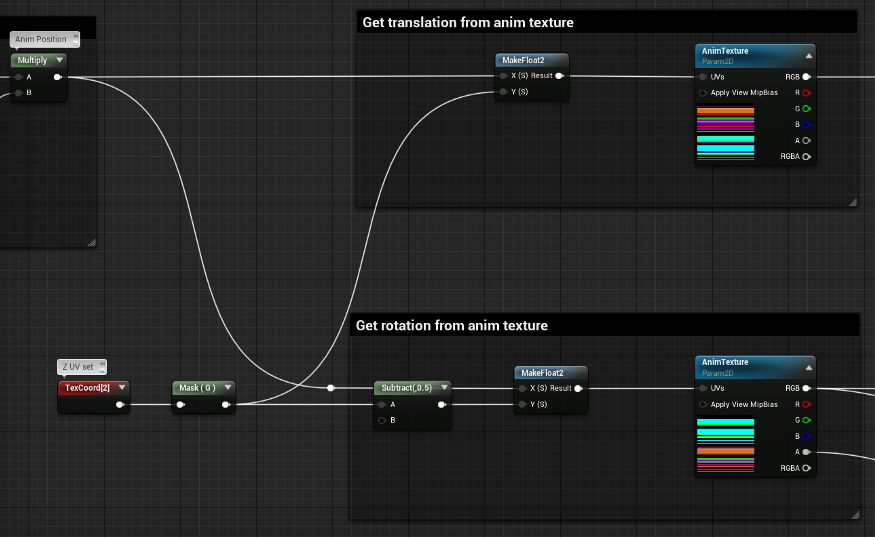Click the rotation AnimTexture G output pin
Viewport: 875px width, 537px height.
pyautogui.click(x=806, y=420)
